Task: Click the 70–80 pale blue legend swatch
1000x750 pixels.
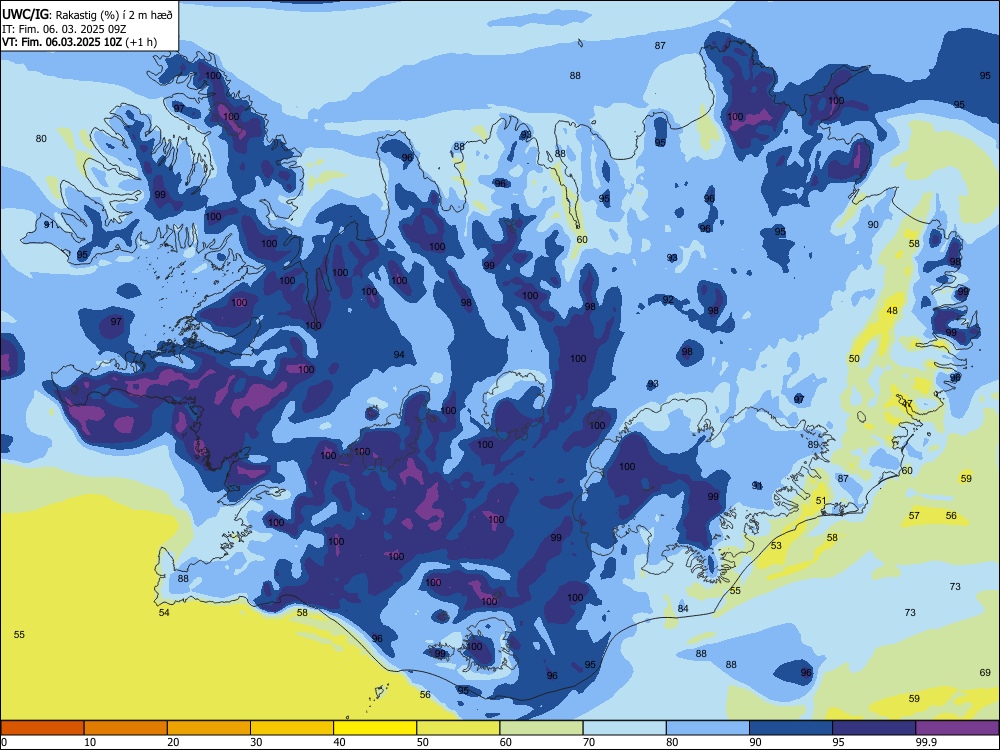Action: (x=624, y=728)
